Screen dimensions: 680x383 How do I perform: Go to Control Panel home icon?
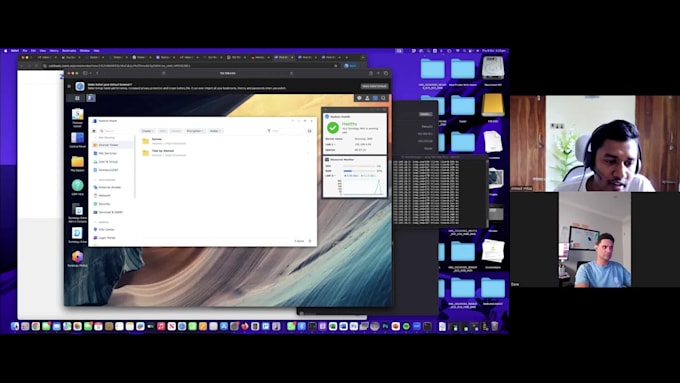click(x=94, y=131)
